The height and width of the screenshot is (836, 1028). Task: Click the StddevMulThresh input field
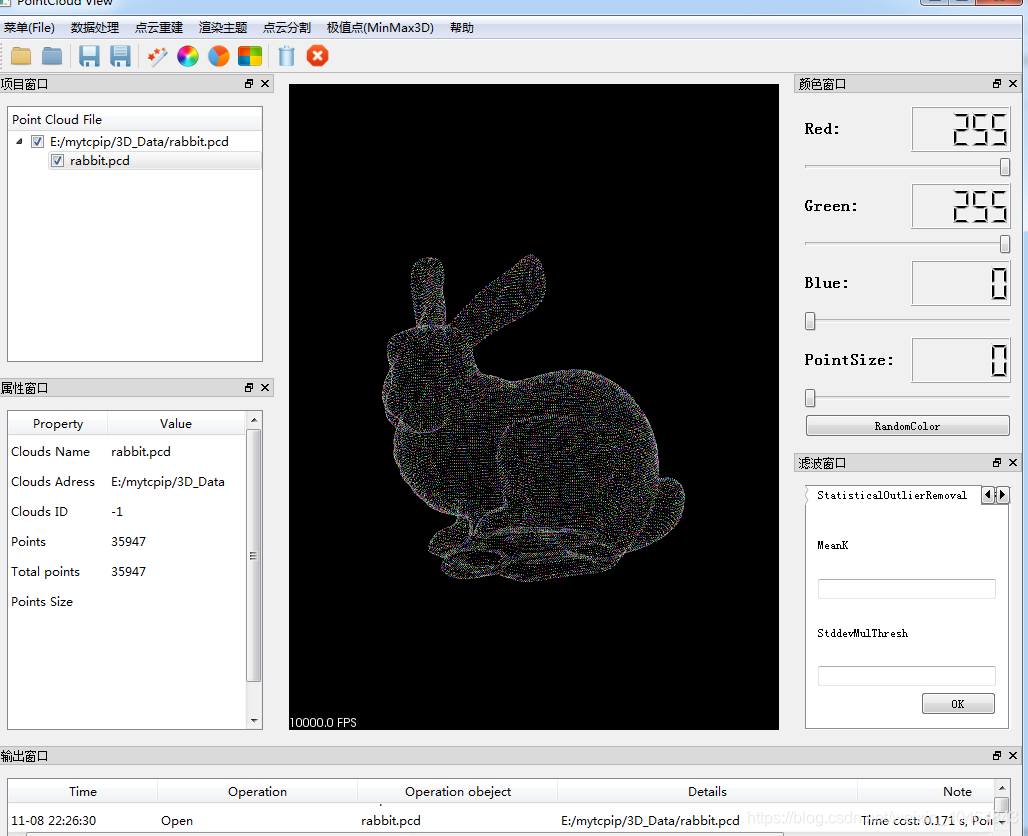tap(907, 676)
